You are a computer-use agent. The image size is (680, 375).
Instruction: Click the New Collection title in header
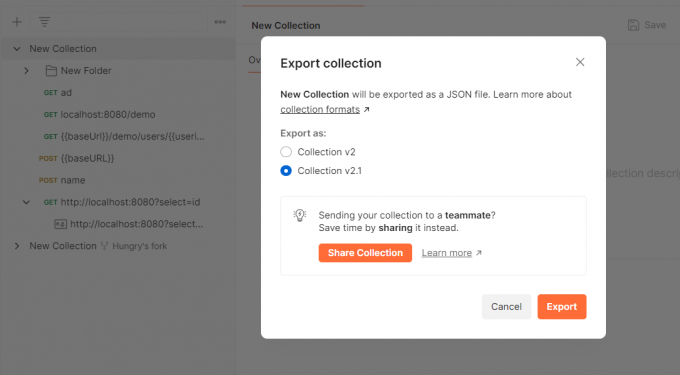[x=286, y=26]
